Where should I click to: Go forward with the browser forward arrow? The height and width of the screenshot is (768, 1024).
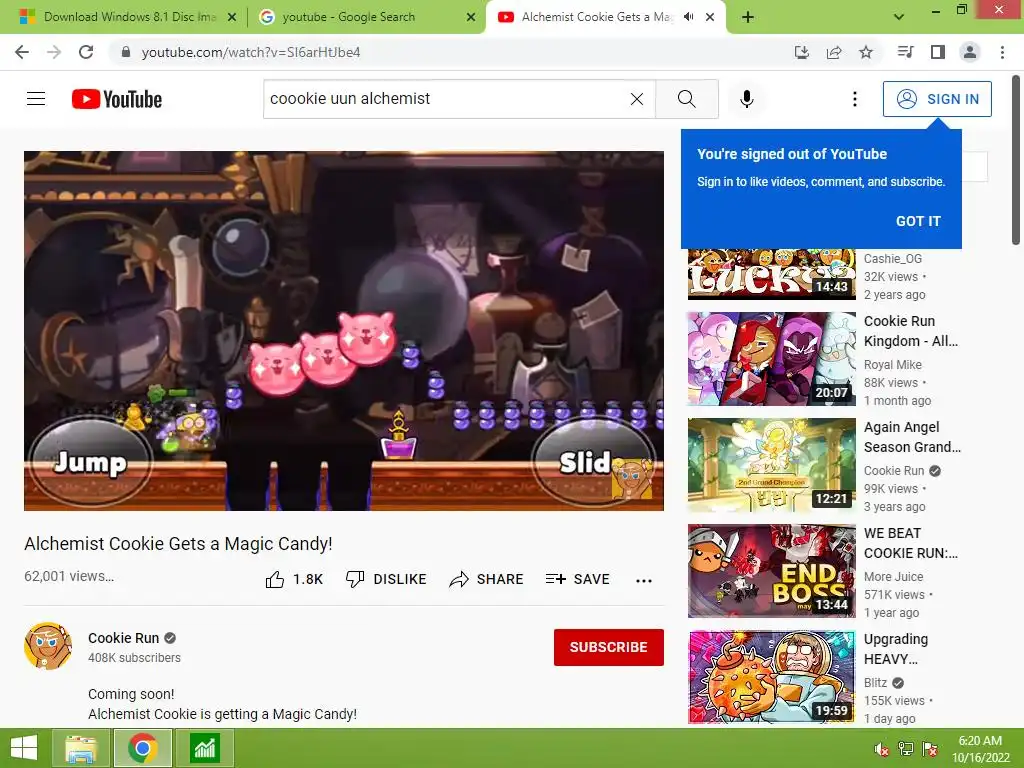click(54, 52)
